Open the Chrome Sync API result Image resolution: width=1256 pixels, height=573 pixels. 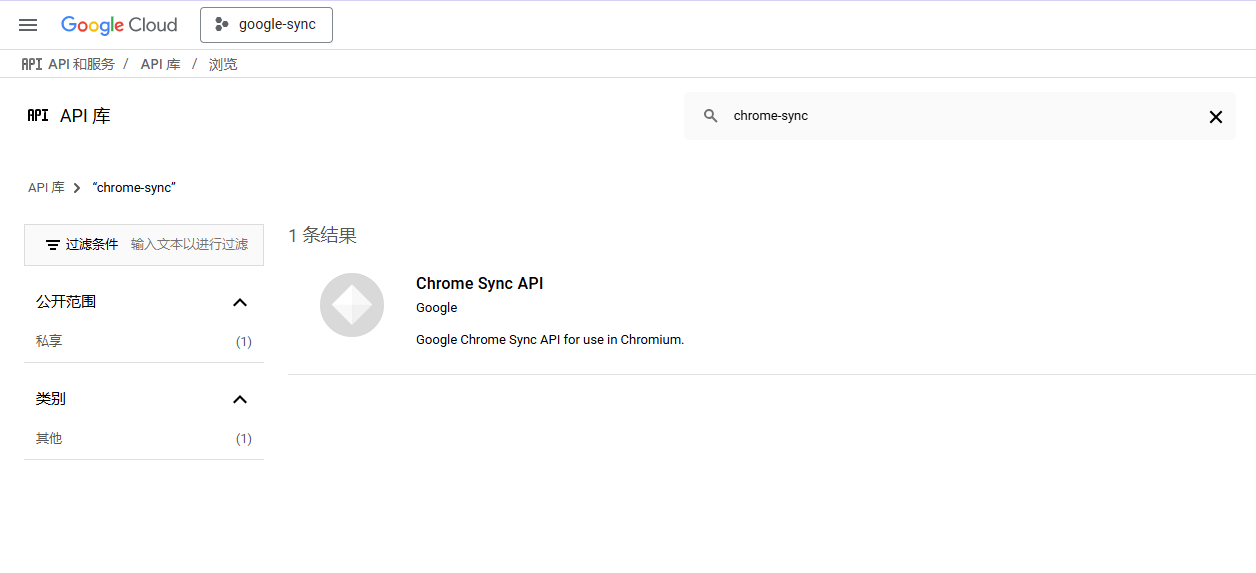pos(480,284)
